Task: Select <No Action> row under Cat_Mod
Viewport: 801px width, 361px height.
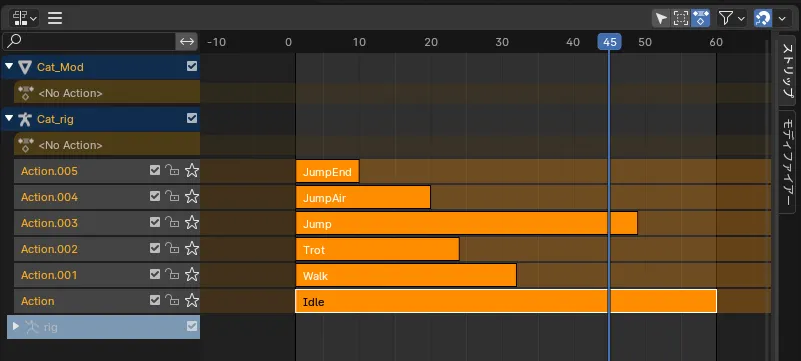Action: tap(107, 93)
